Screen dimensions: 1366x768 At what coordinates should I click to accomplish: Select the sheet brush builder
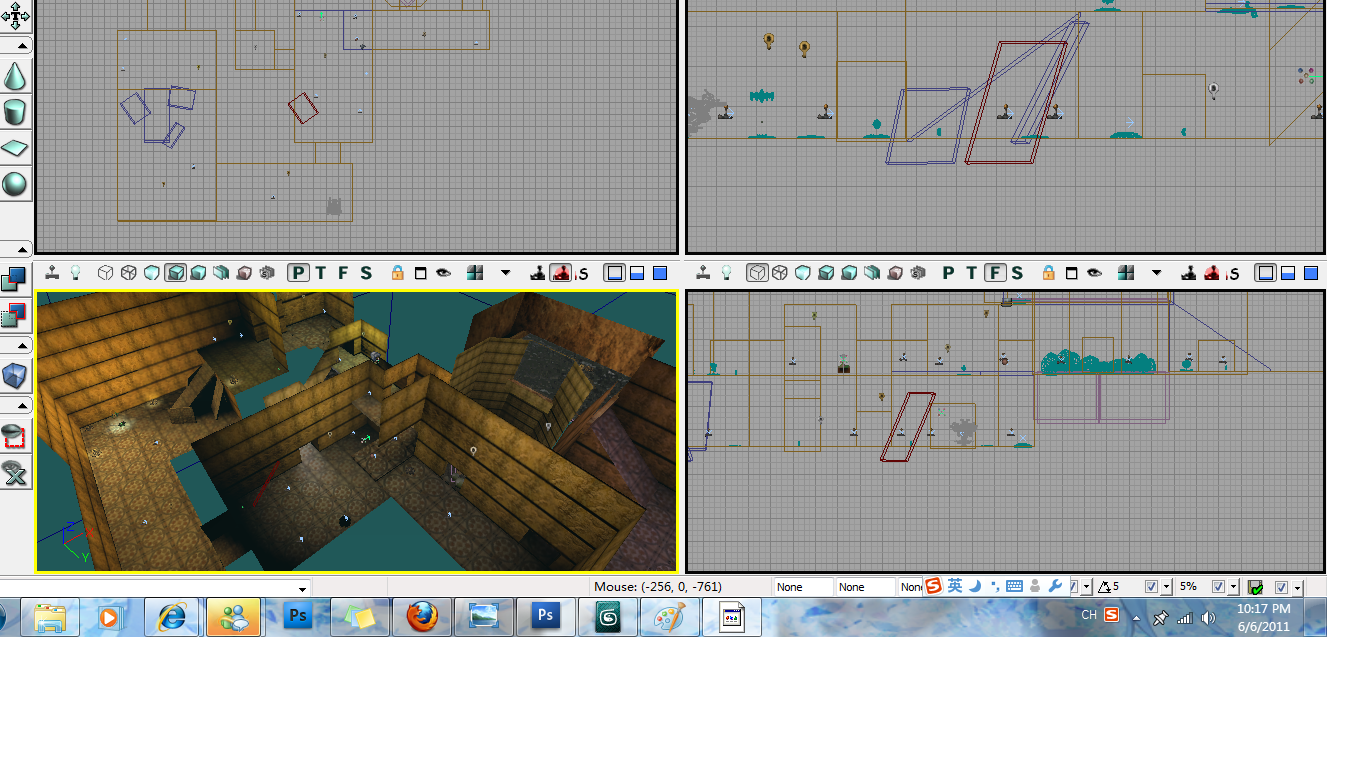(x=15, y=148)
